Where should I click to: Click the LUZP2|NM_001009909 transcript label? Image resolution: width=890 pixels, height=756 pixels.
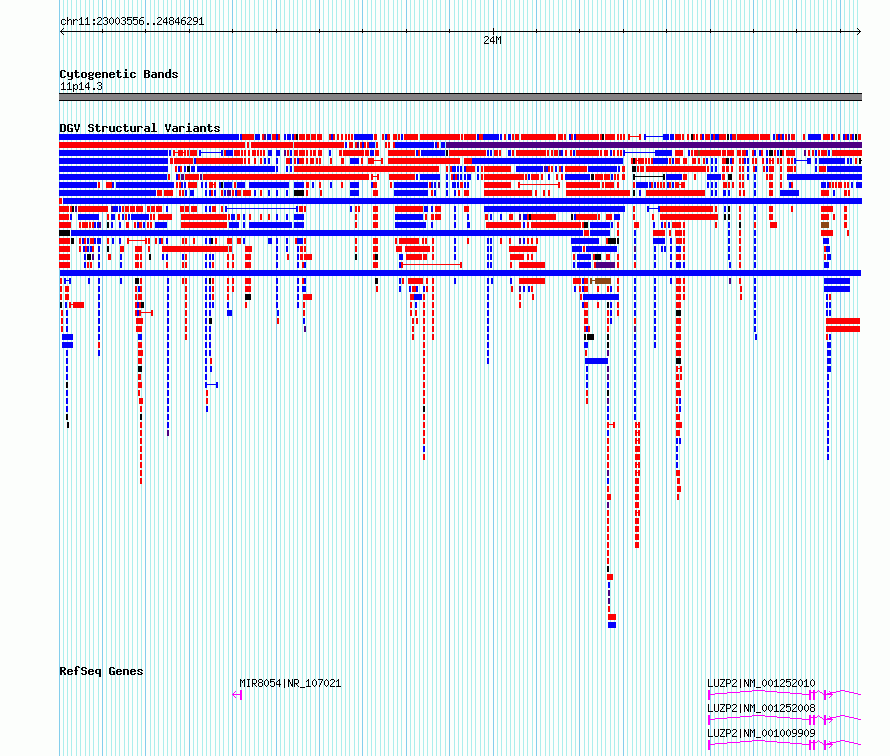click(x=761, y=733)
